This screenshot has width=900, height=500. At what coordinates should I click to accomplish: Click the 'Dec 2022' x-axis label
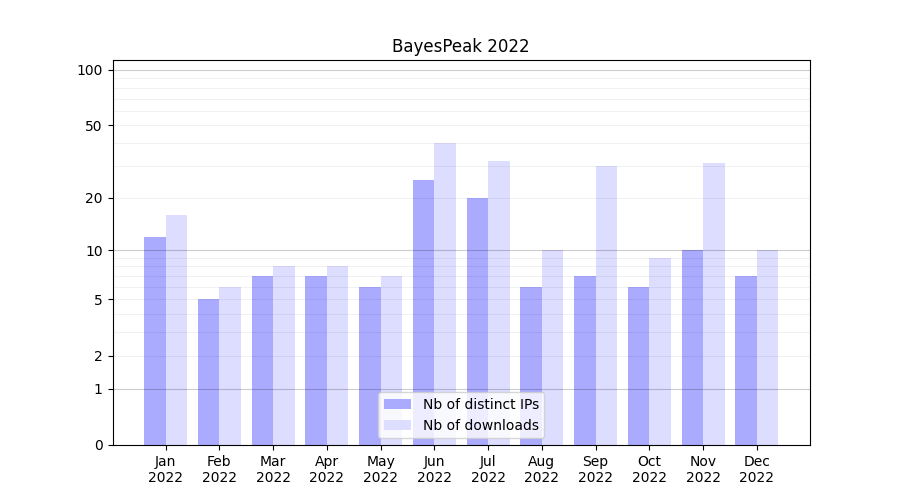coord(756,469)
